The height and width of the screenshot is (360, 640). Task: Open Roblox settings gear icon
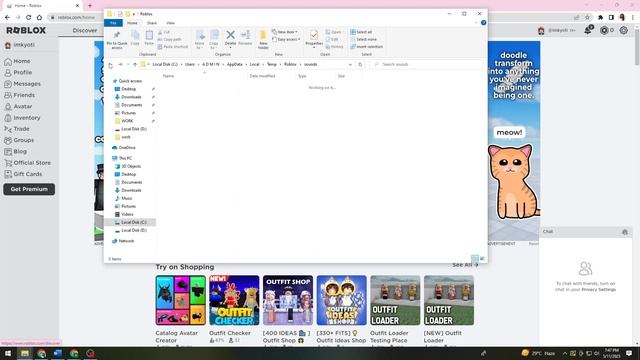point(624,30)
